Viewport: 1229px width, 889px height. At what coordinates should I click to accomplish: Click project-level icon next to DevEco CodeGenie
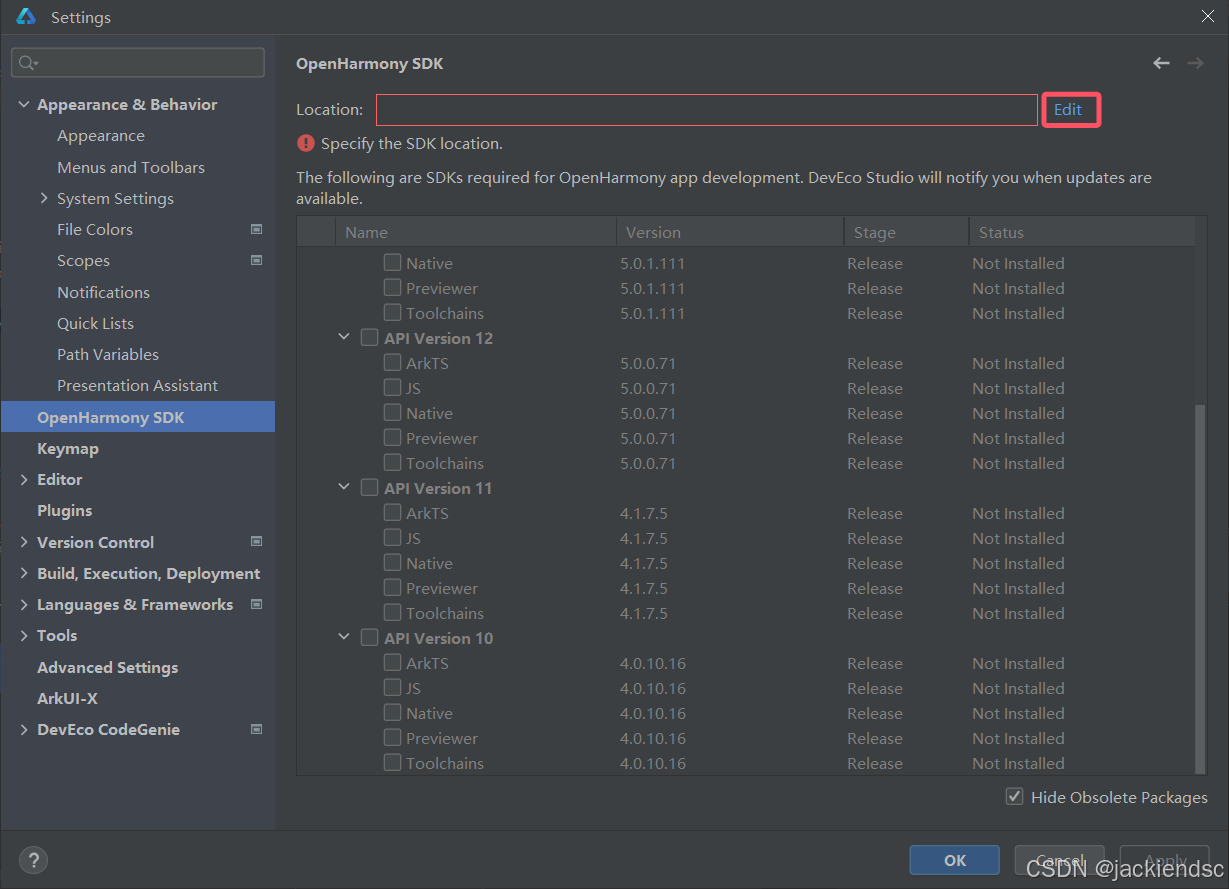pyautogui.click(x=257, y=729)
